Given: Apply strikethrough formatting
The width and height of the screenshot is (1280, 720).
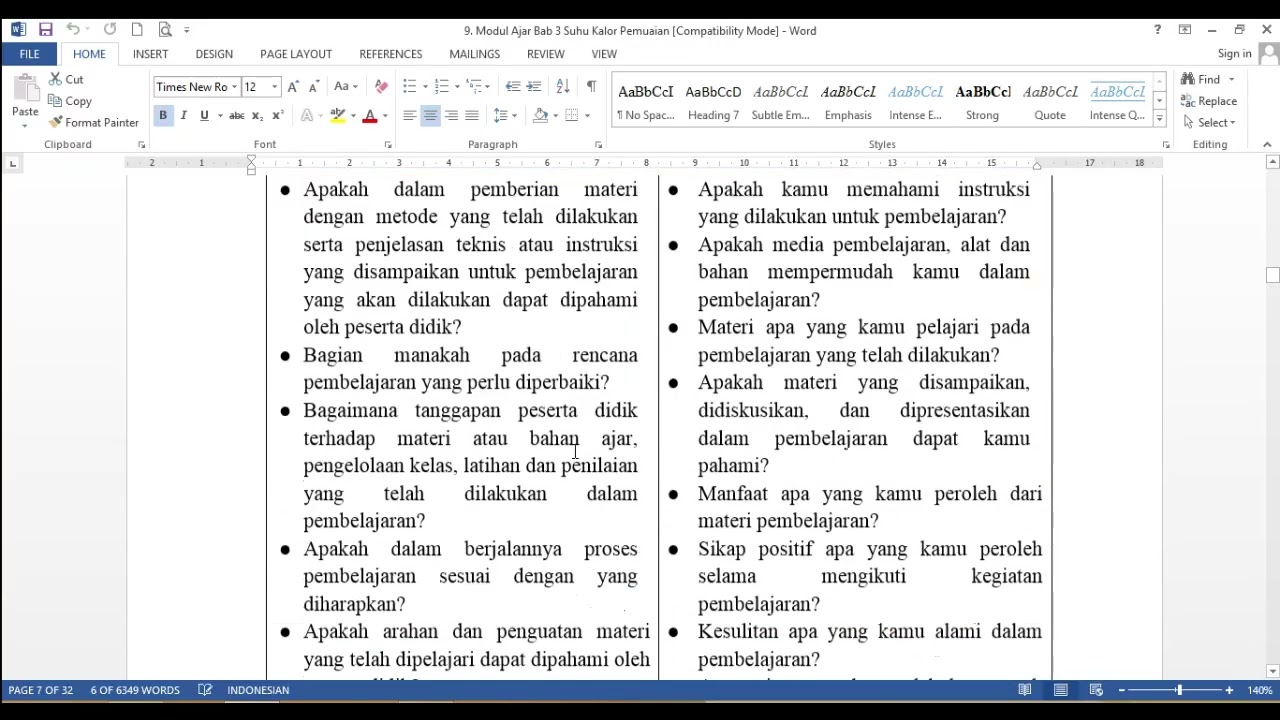Looking at the screenshot, I should coord(237,116).
